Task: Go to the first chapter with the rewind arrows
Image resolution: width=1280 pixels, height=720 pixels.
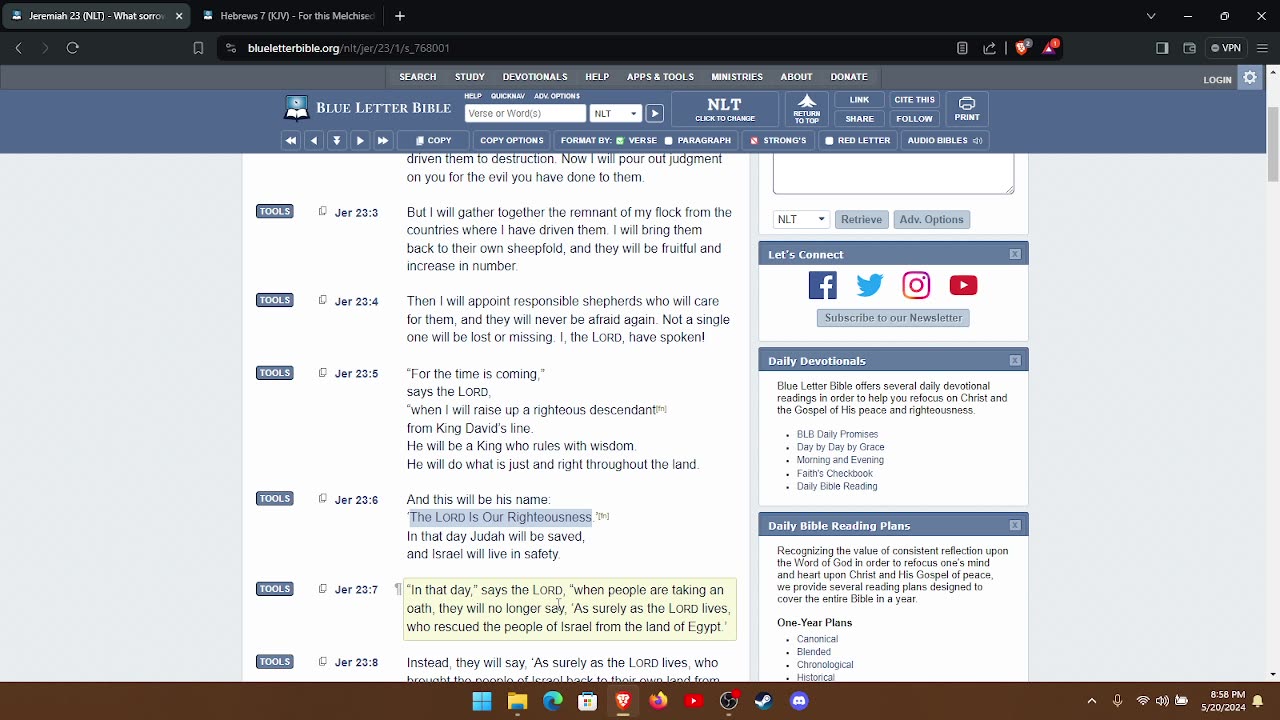Action: 291,141
